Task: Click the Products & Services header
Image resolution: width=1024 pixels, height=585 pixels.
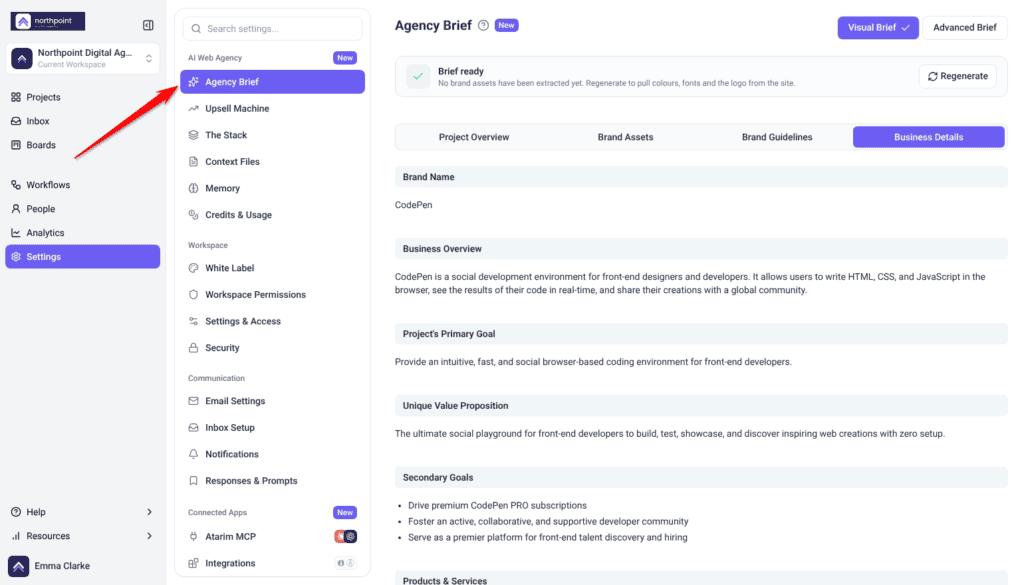Action: point(701,578)
